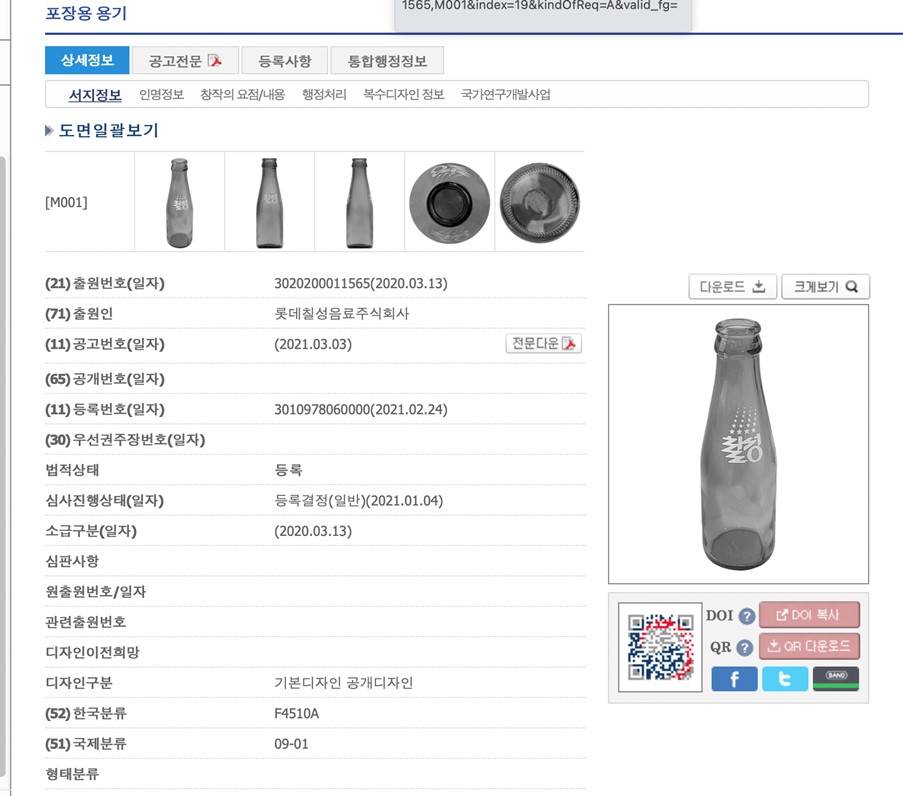Click the download arrow icon on 다운로드
The width and height of the screenshot is (903, 796).
pyautogui.click(x=759, y=286)
